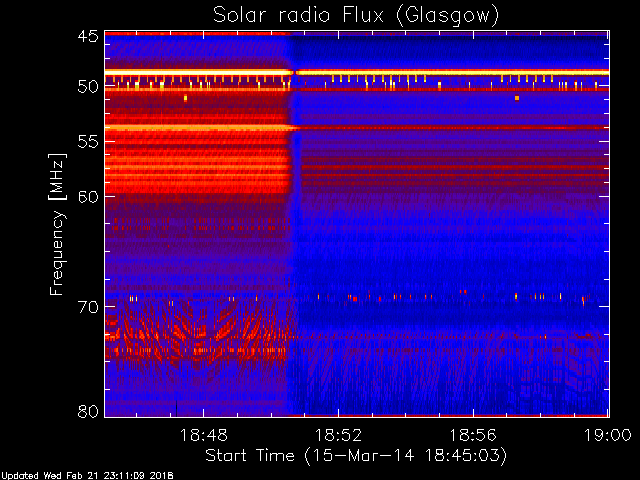Click the "Updated Wed Feb 21" timestamp text
The width and height of the screenshot is (640, 480).
pos(87,476)
